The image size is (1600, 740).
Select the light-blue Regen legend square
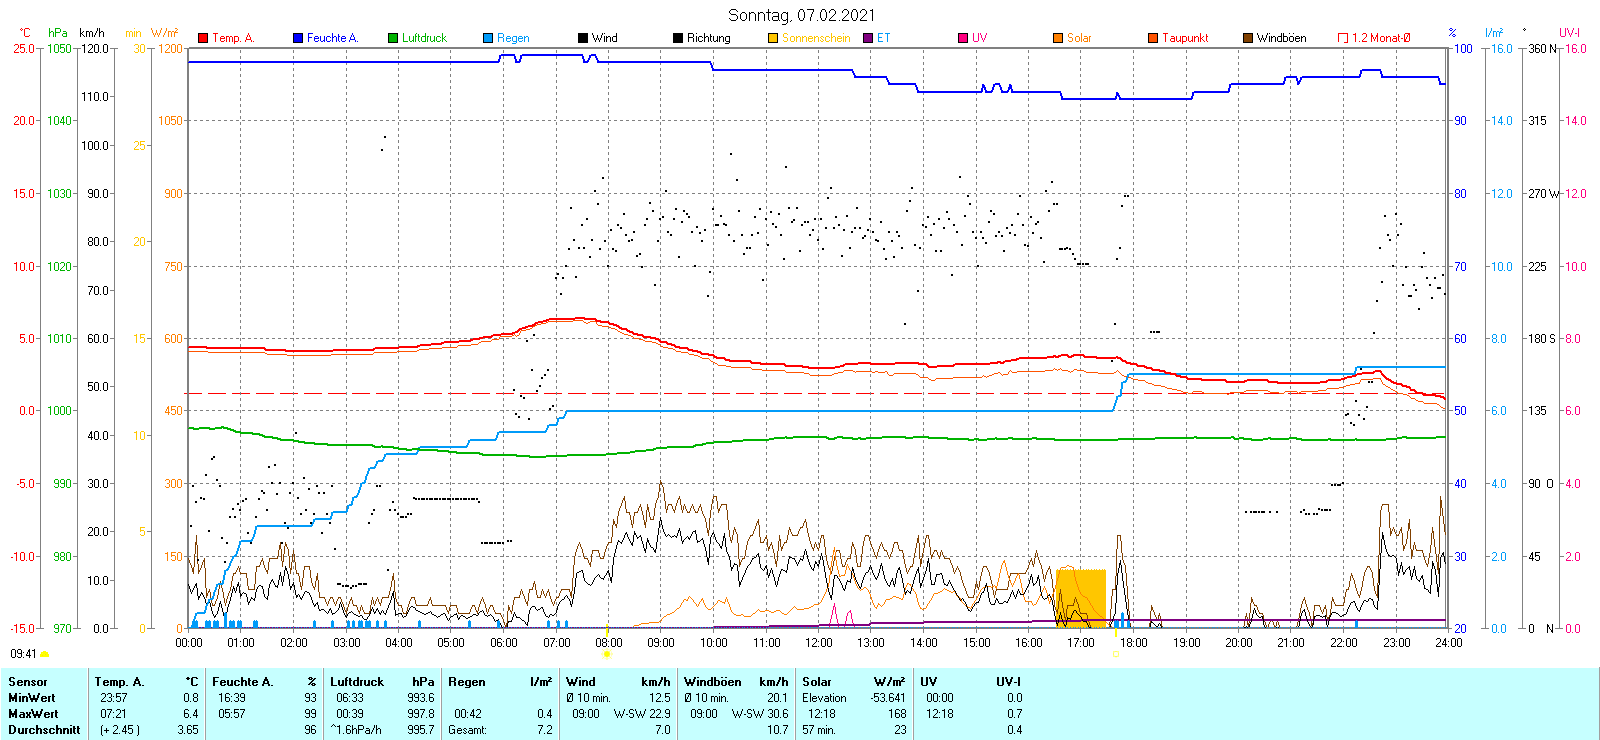[x=488, y=38]
